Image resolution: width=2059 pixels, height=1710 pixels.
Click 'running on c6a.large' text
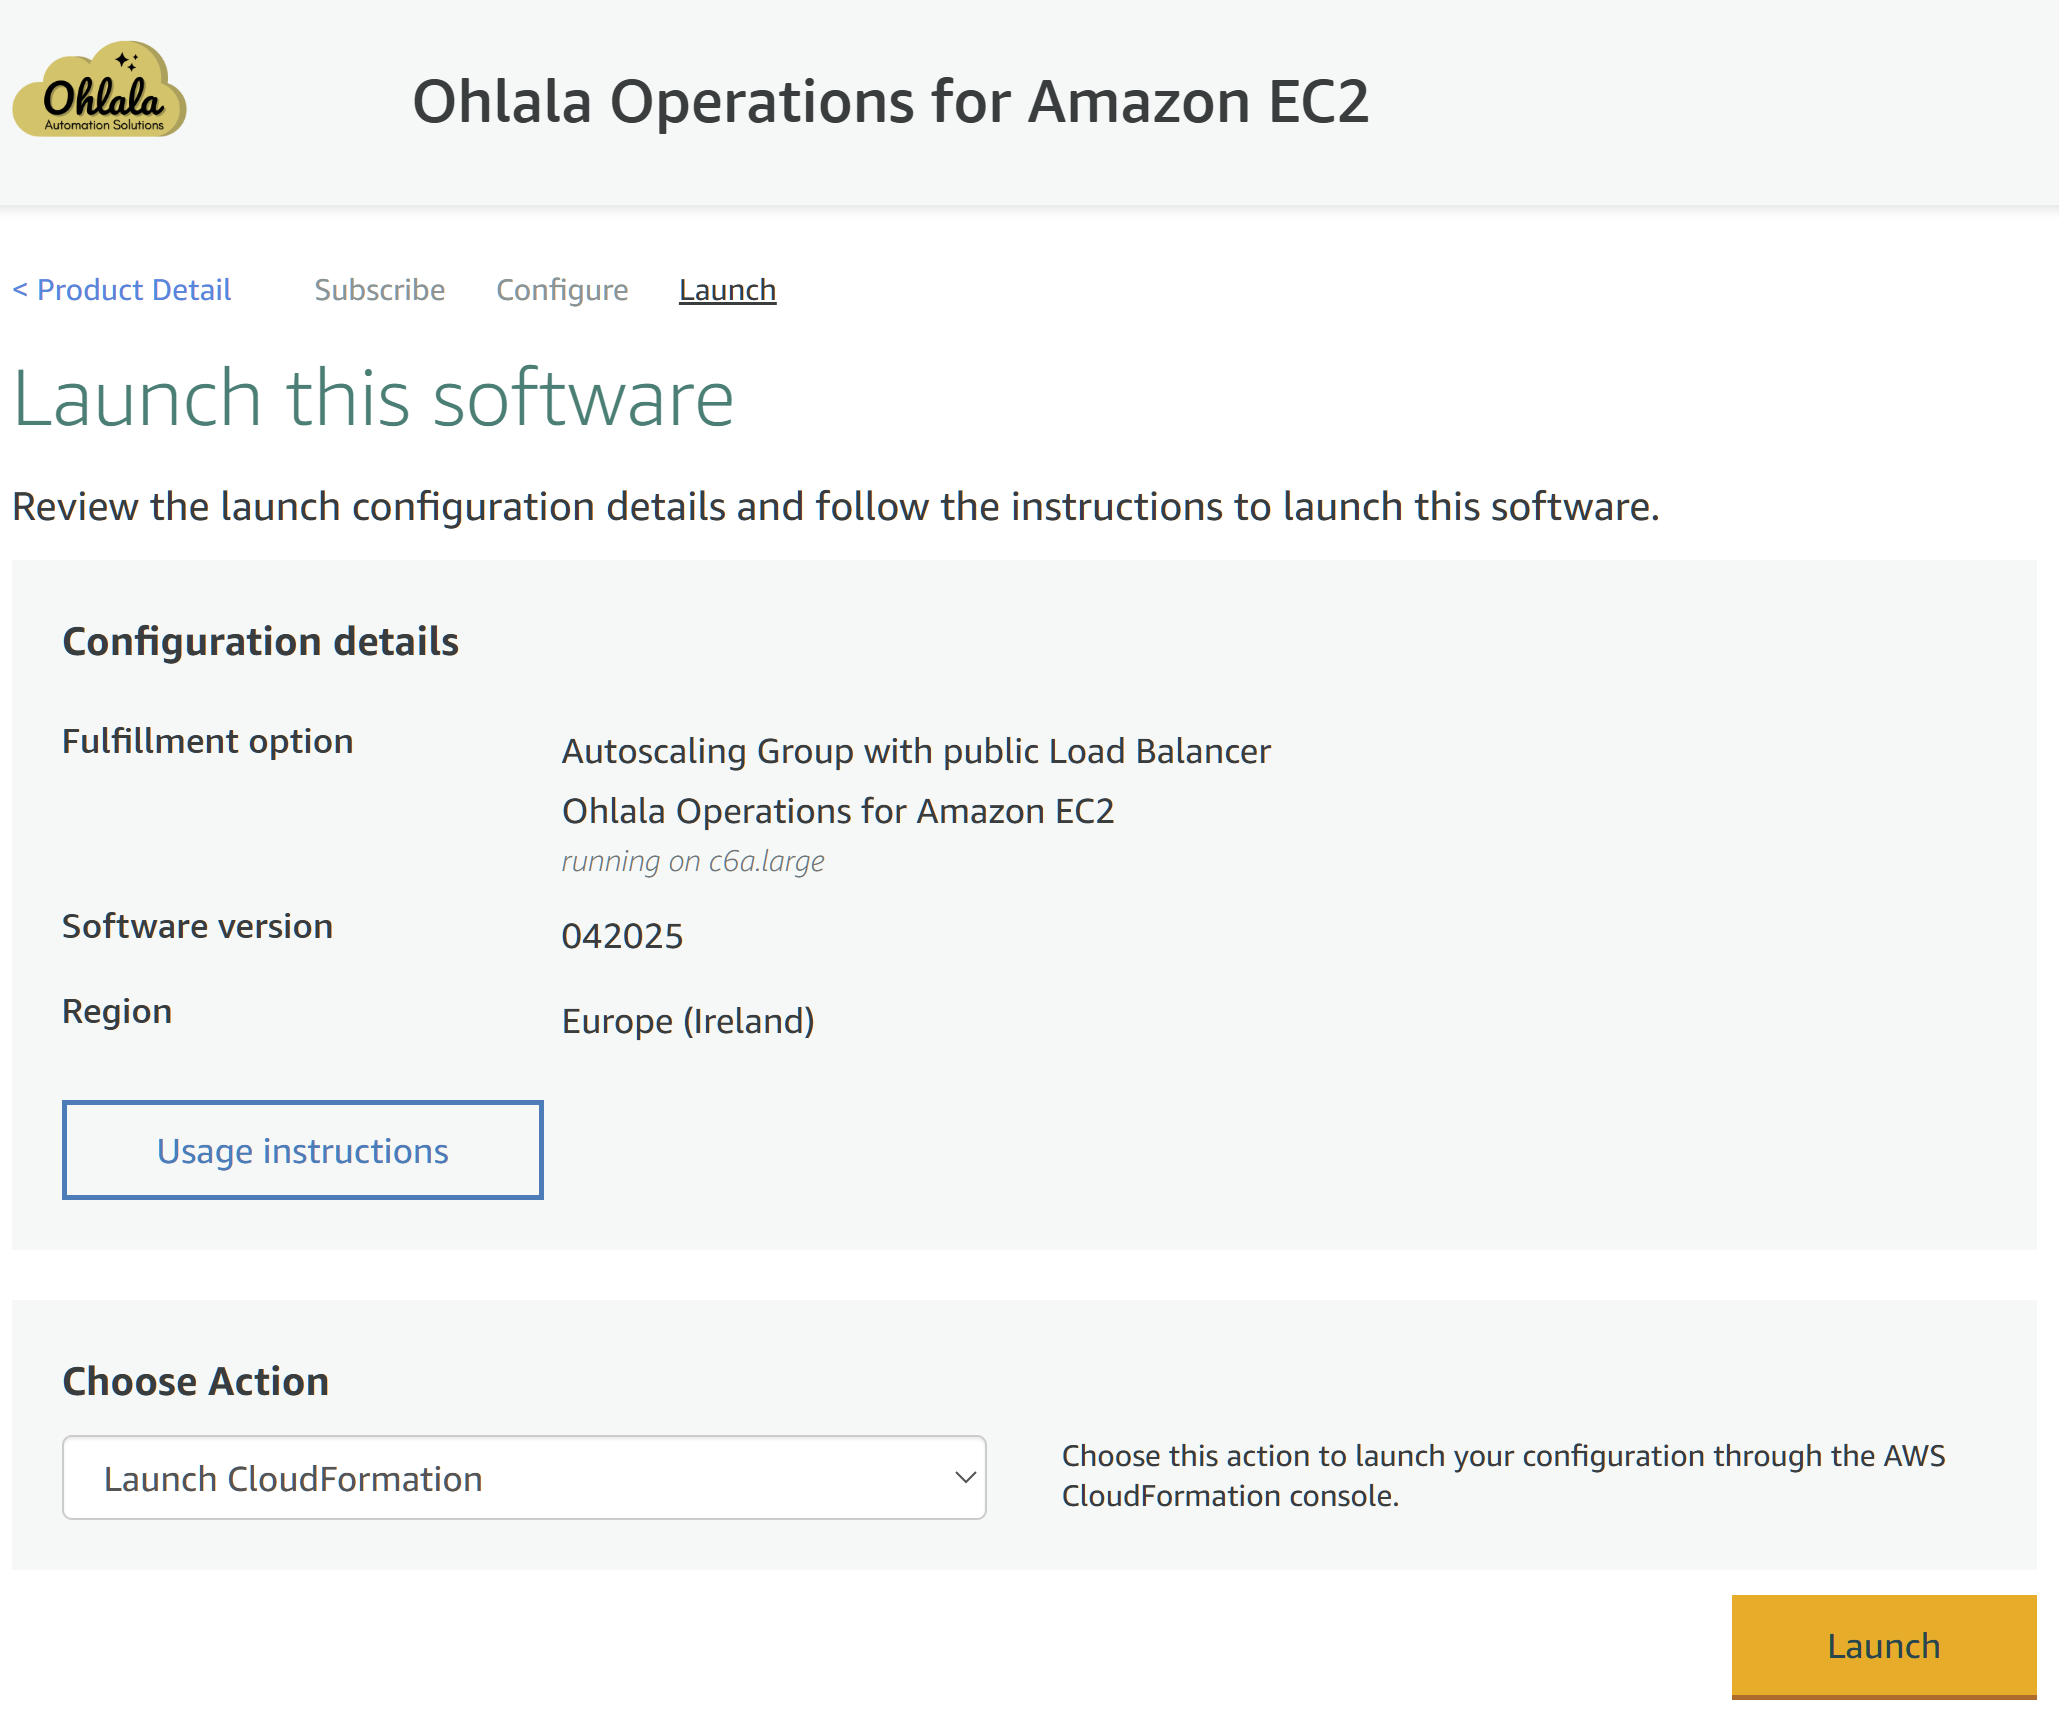(693, 861)
